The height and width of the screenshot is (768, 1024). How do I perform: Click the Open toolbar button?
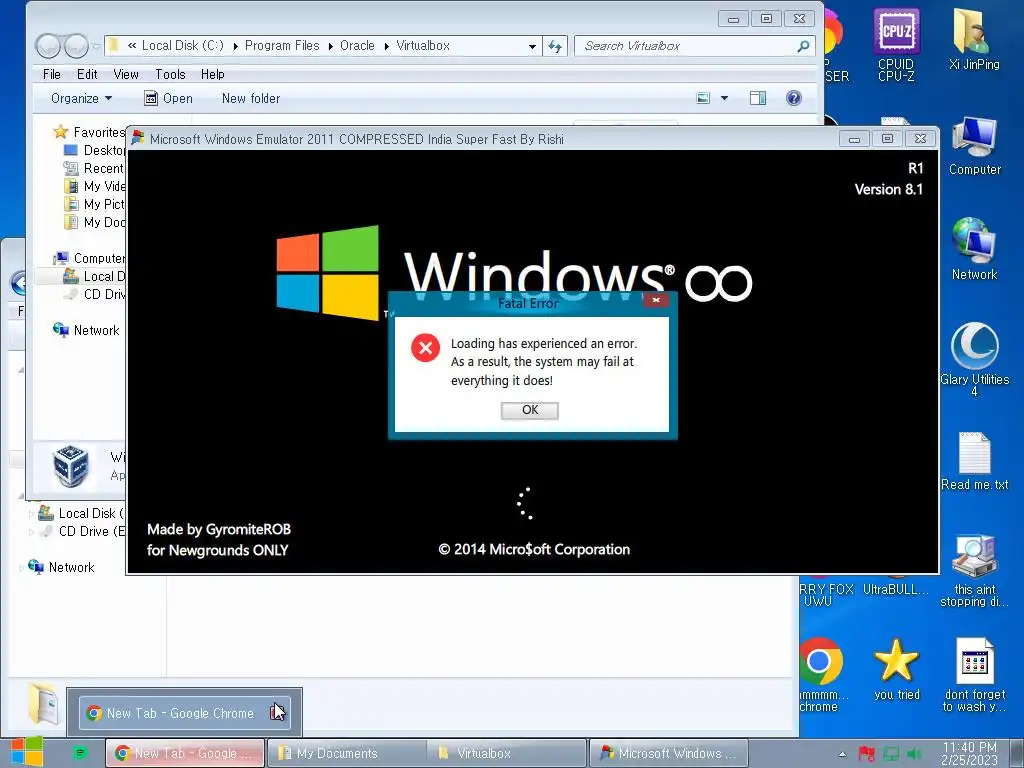(168, 99)
